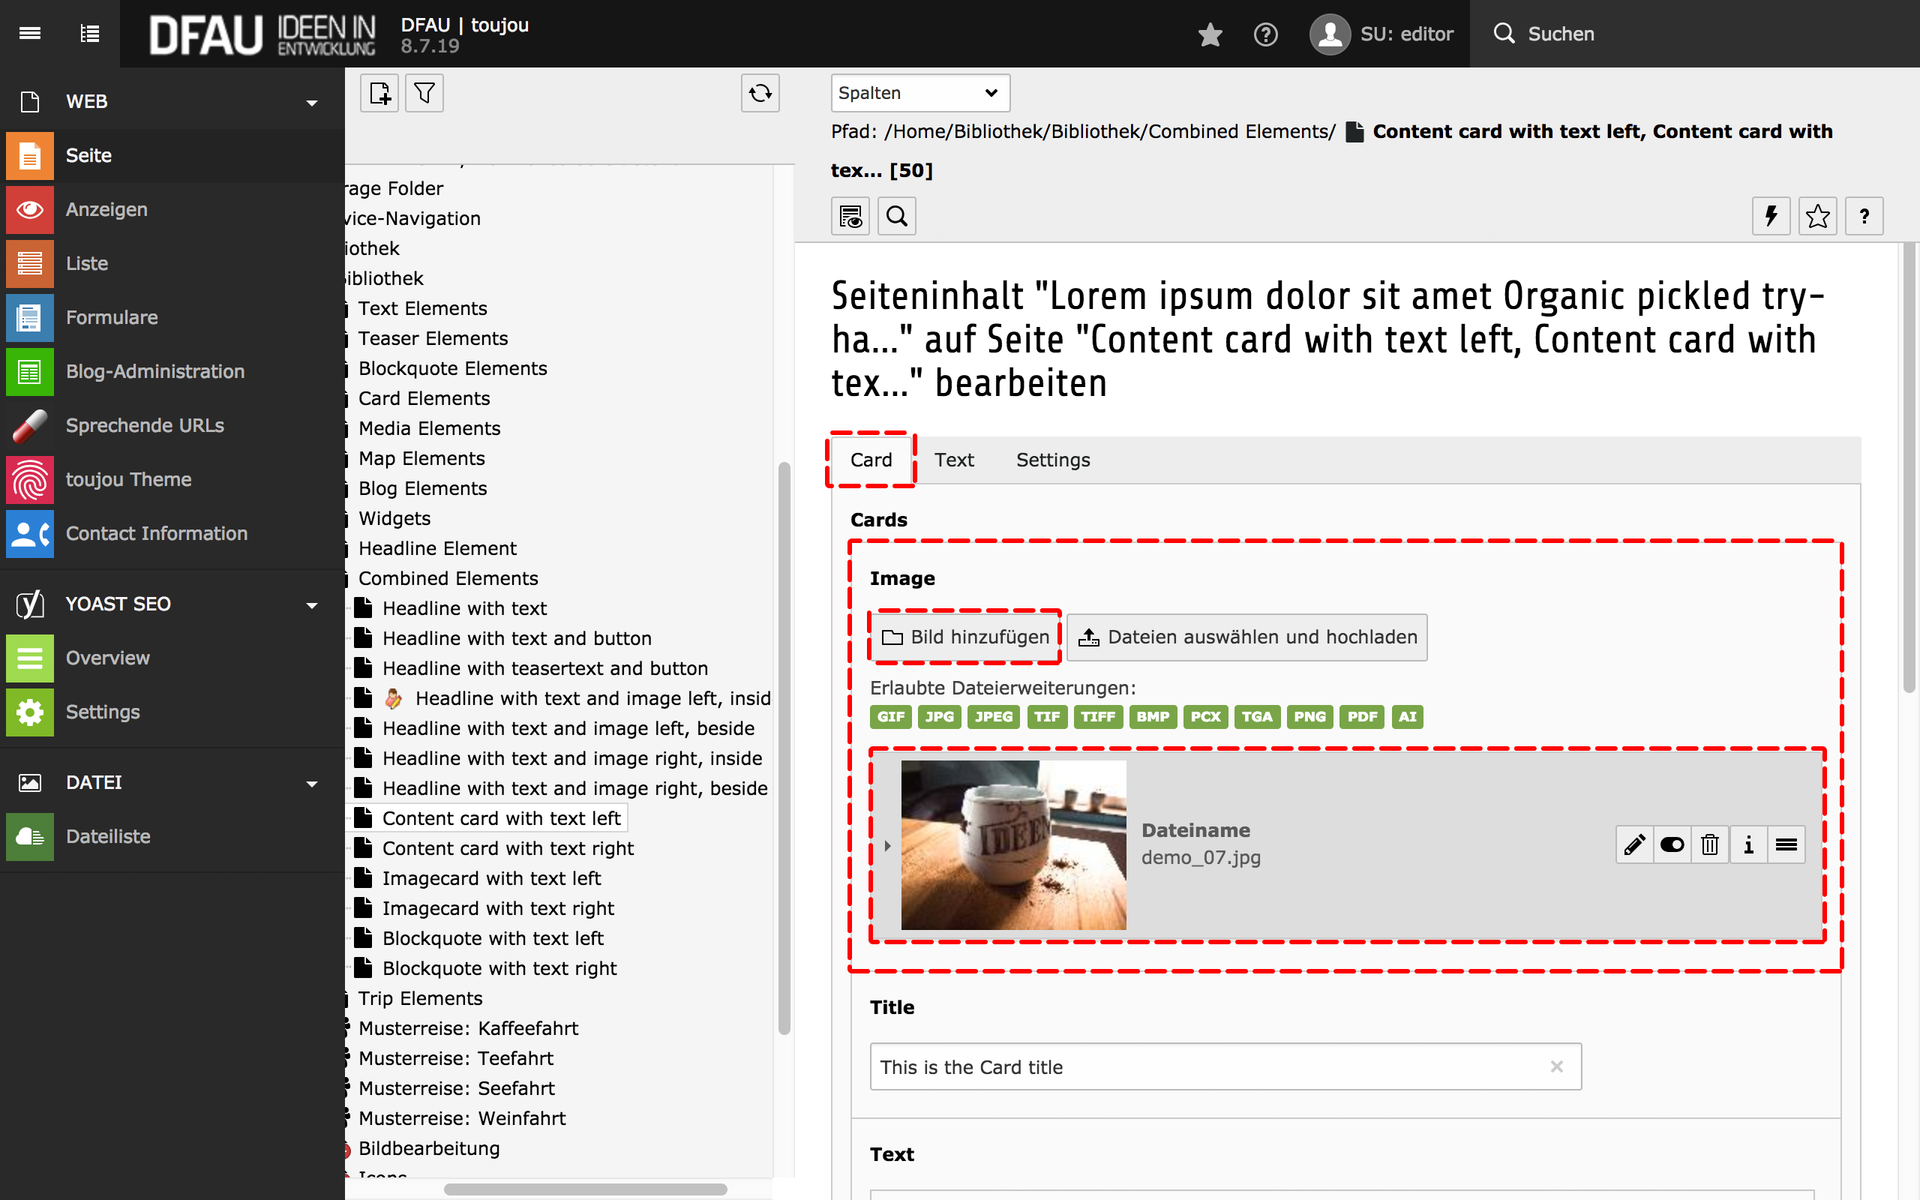Click Bild hinzufügen button
Image resolution: width=1920 pixels, height=1200 pixels.
[x=966, y=637]
